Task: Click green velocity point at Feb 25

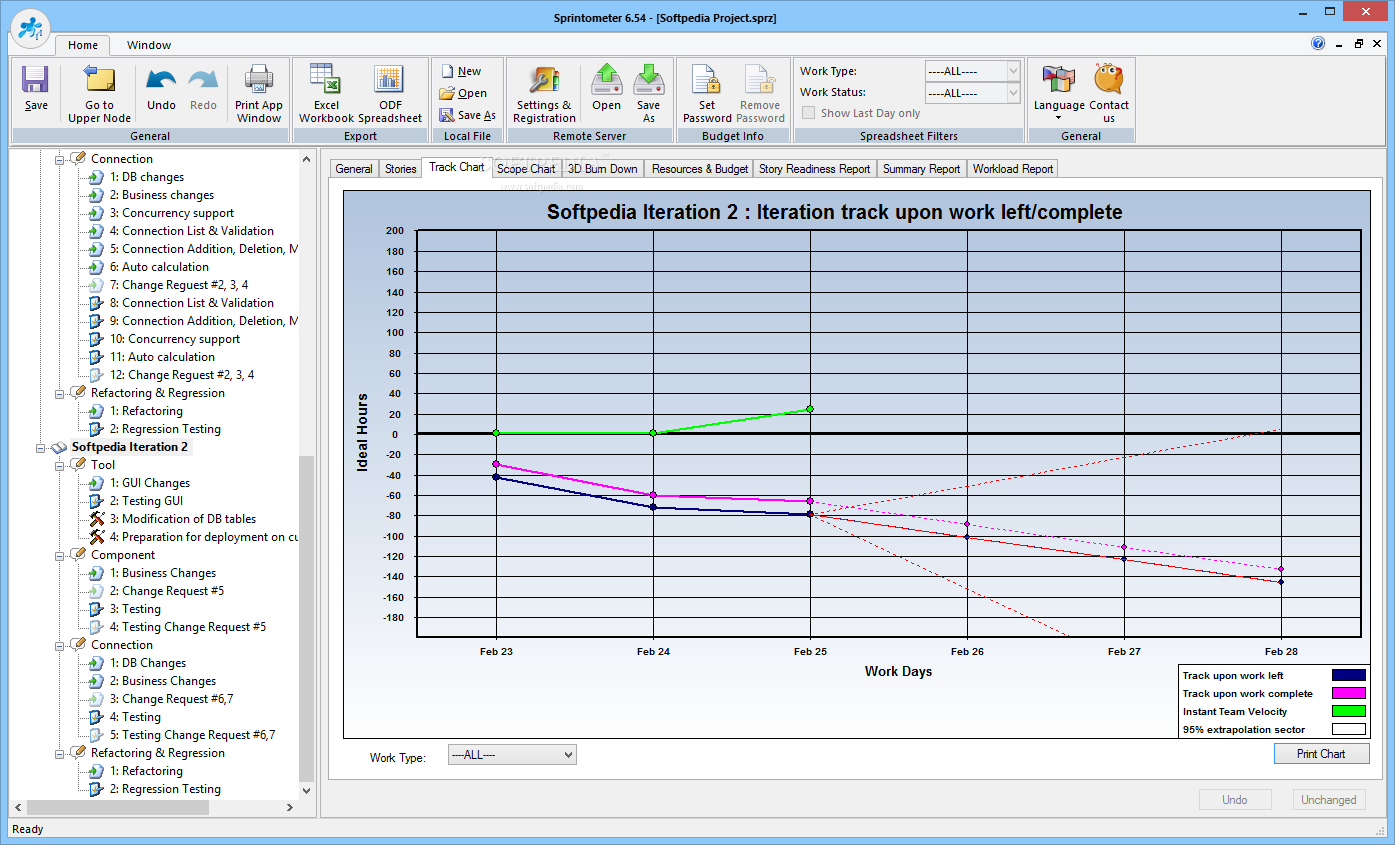Action: click(810, 409)
